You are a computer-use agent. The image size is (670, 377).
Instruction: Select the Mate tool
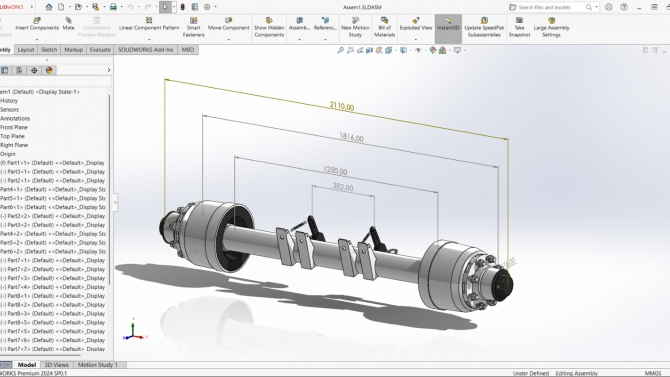pyautogui.click(x=68, y=24)
